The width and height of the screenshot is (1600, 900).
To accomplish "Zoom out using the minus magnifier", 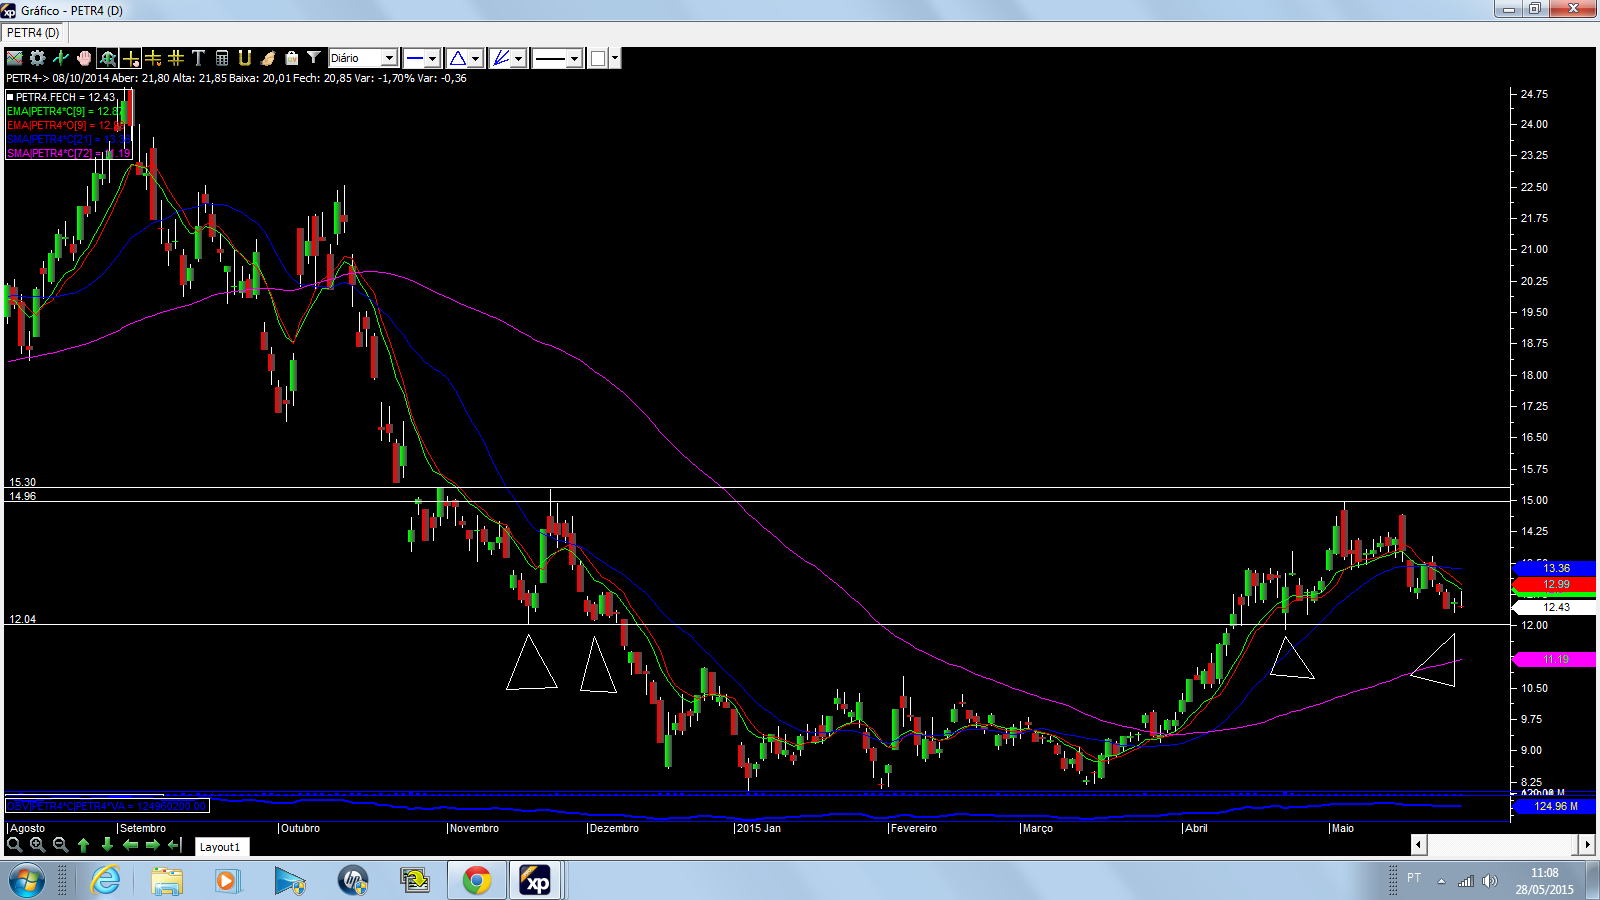I will [x=60, y=845].
